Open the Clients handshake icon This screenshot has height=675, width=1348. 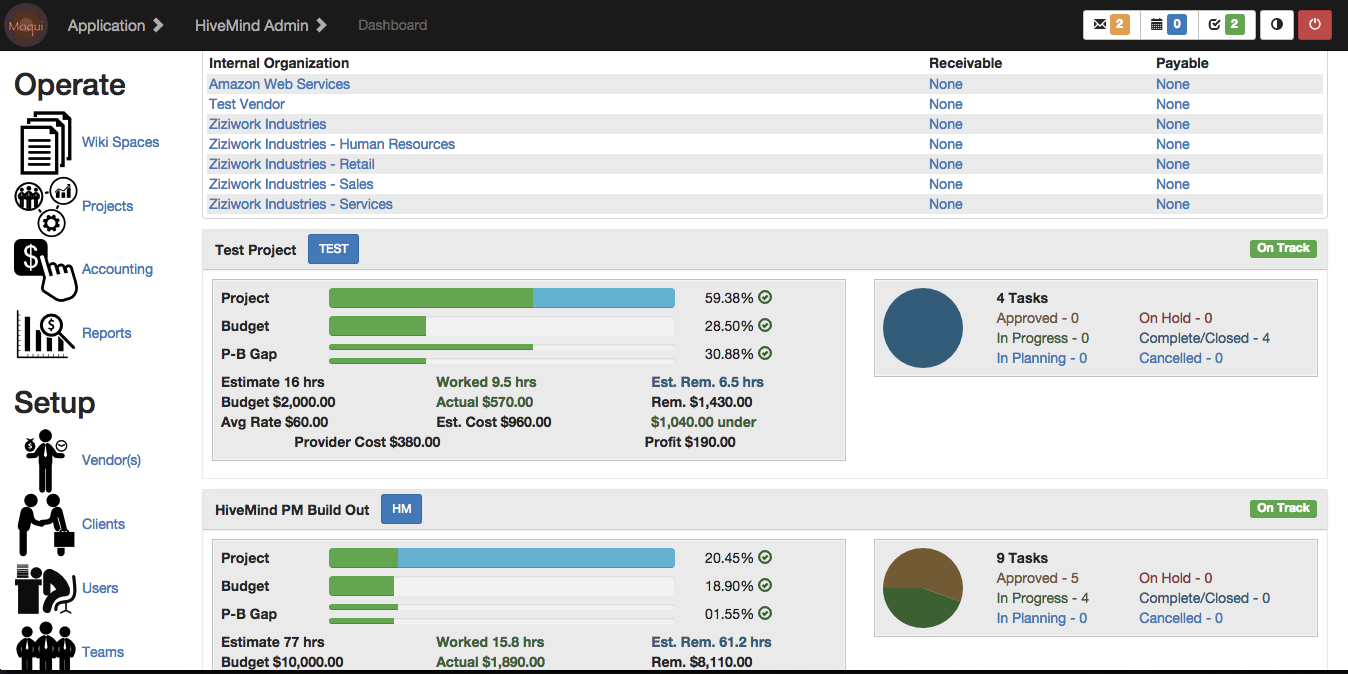46,524
